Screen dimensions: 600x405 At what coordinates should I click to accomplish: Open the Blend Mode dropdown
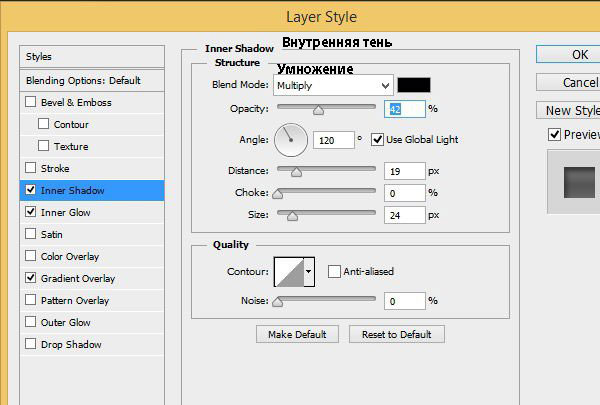point(333,86)
